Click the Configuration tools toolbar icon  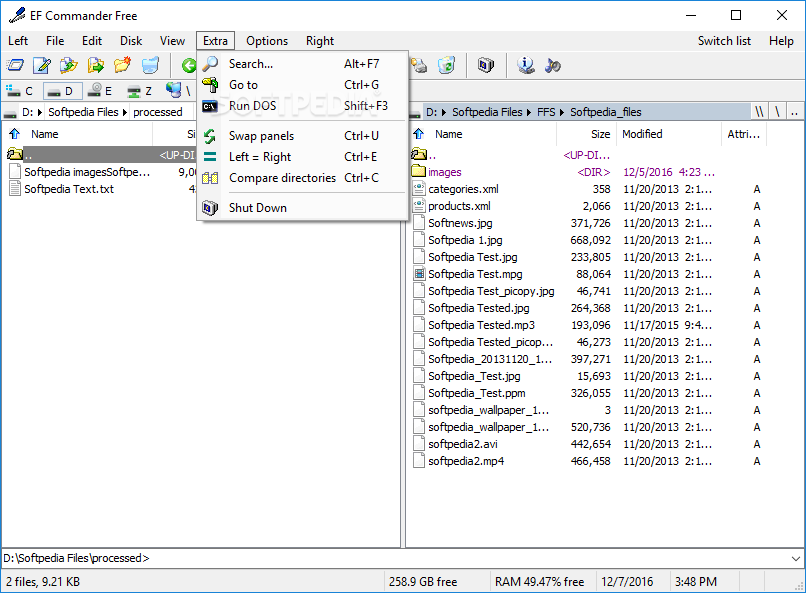[x=553, y=65]
